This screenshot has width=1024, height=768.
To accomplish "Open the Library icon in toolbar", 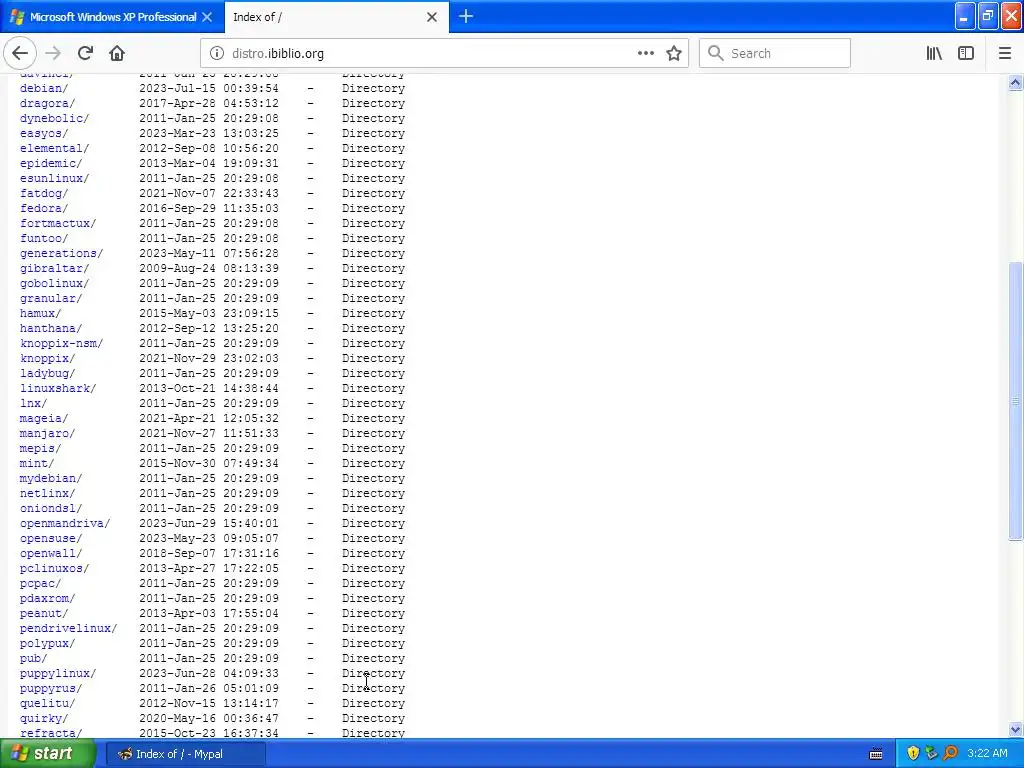I will [934, 54].
